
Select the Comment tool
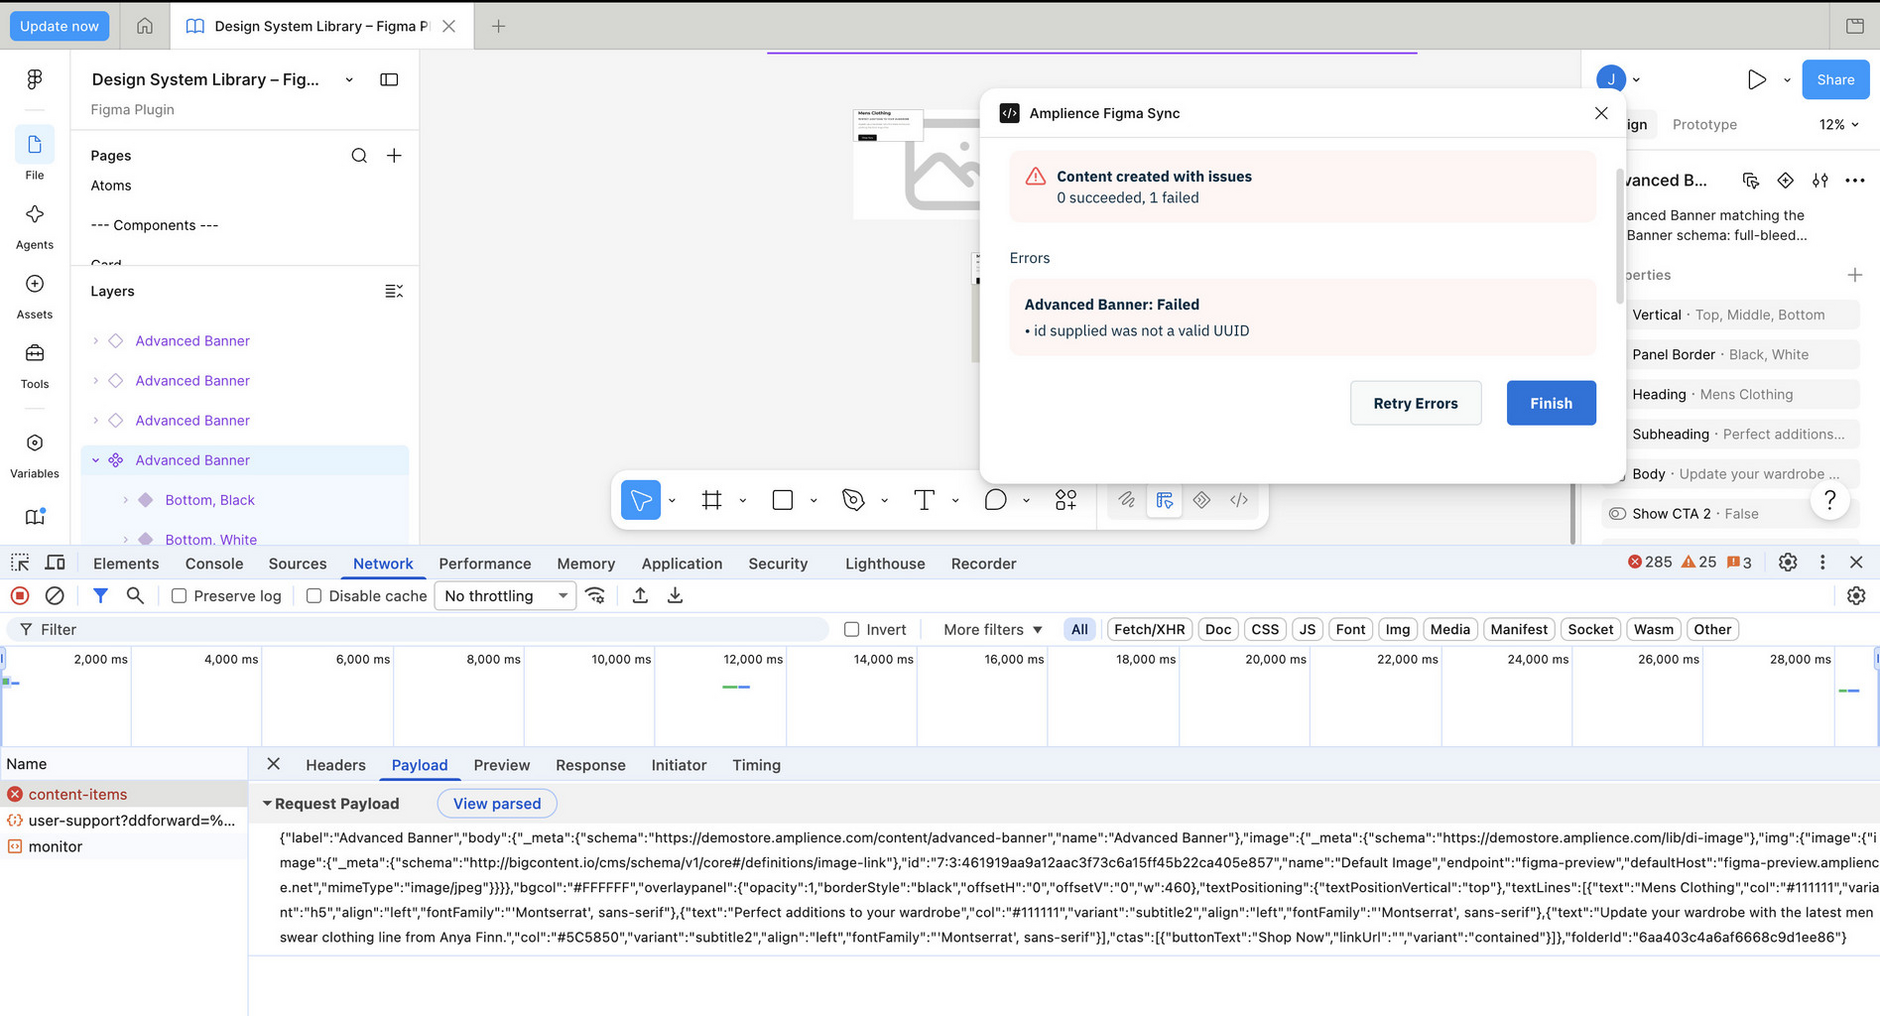tap(995, 500)
